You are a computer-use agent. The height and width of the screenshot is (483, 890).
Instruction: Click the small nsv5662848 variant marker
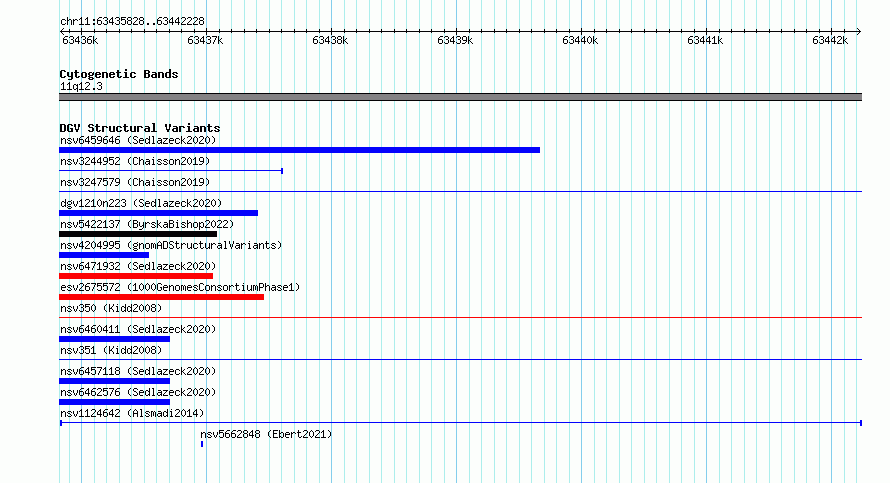pos(202,444)
